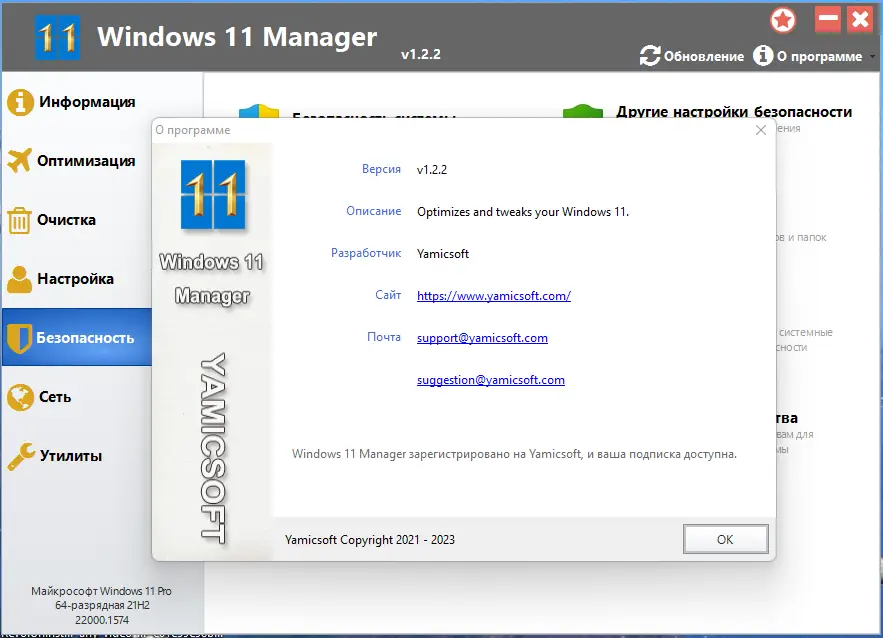The height and width of the screenshot is (638, 883).
Task: Click the build number 22000.1574
Action: point(102,620)
